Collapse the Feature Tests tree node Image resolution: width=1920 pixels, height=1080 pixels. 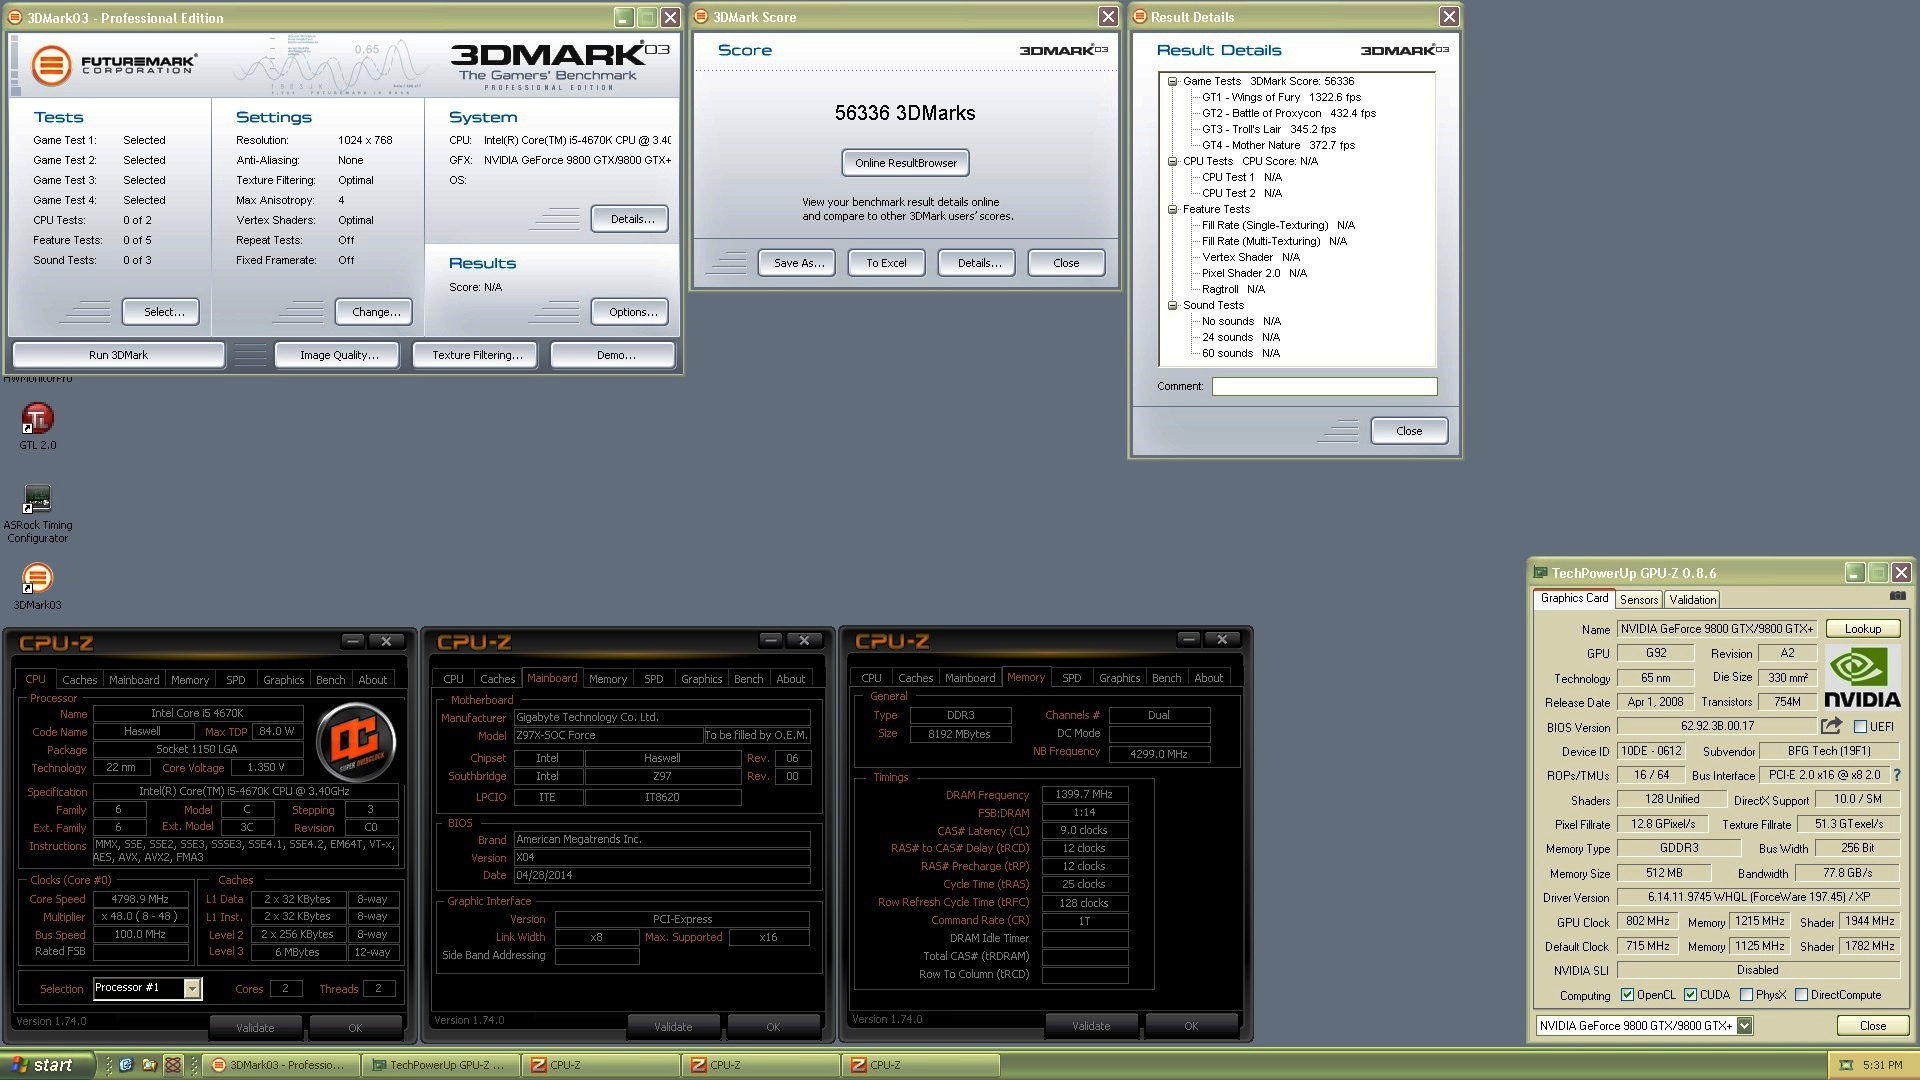(x=1172, y=209)
